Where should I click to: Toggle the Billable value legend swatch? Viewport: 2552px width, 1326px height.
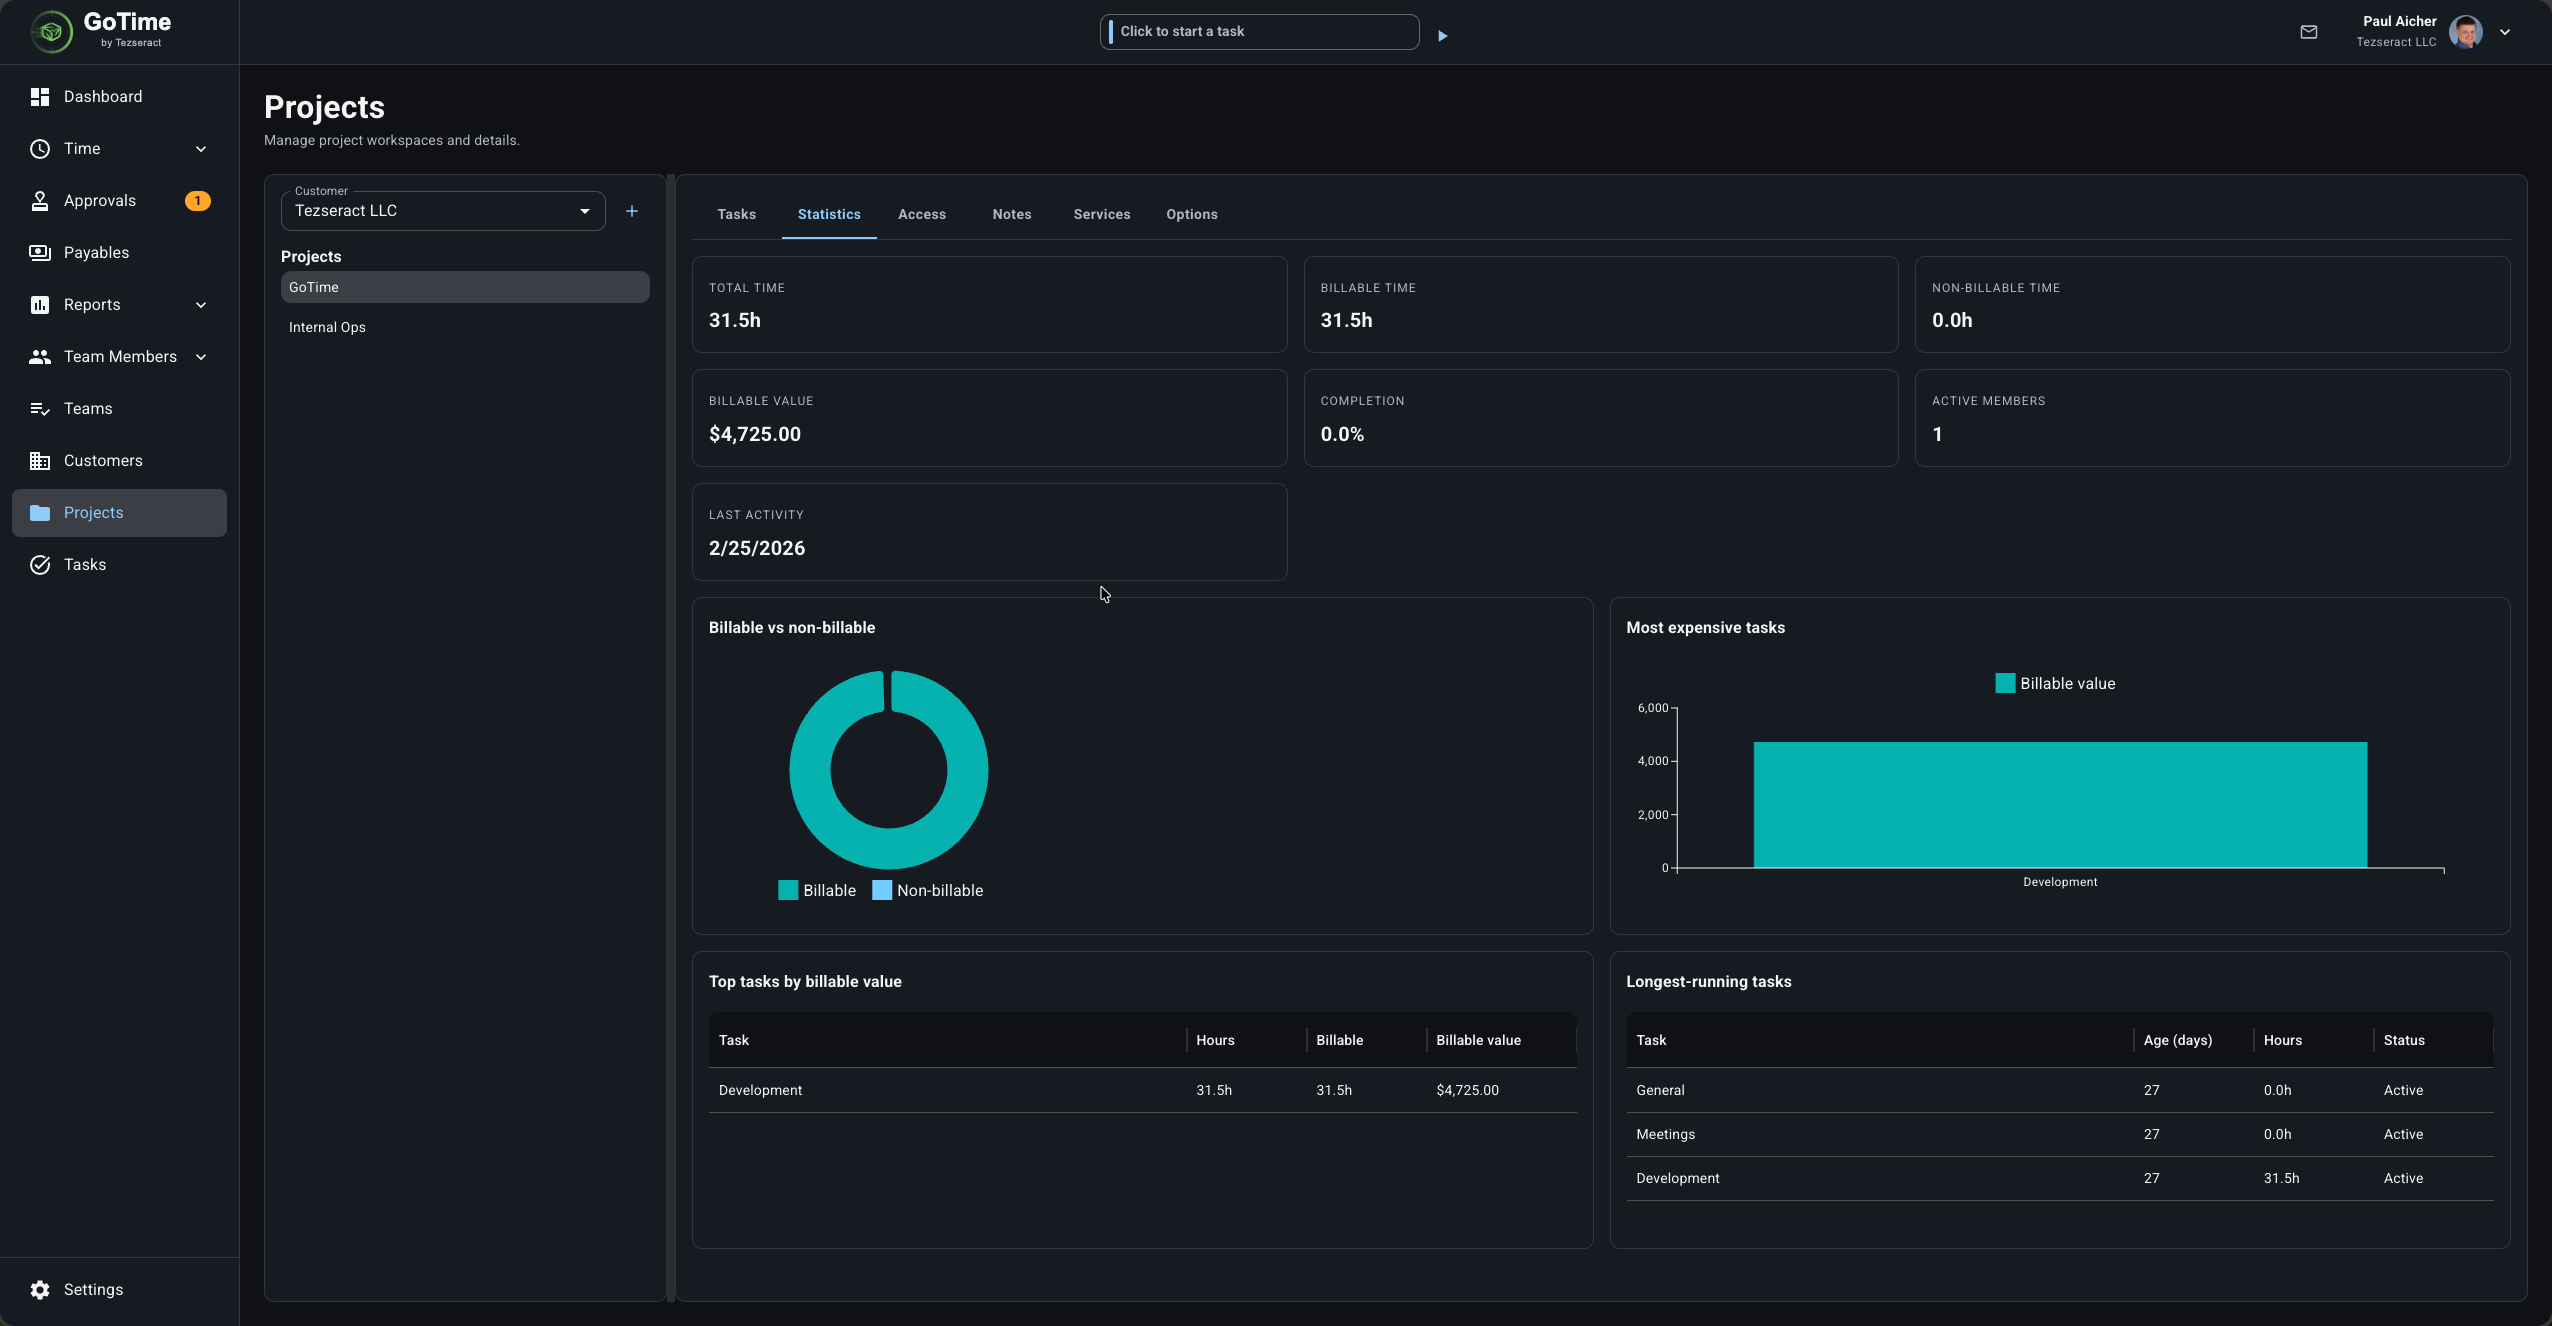[x=2005, y=683]
